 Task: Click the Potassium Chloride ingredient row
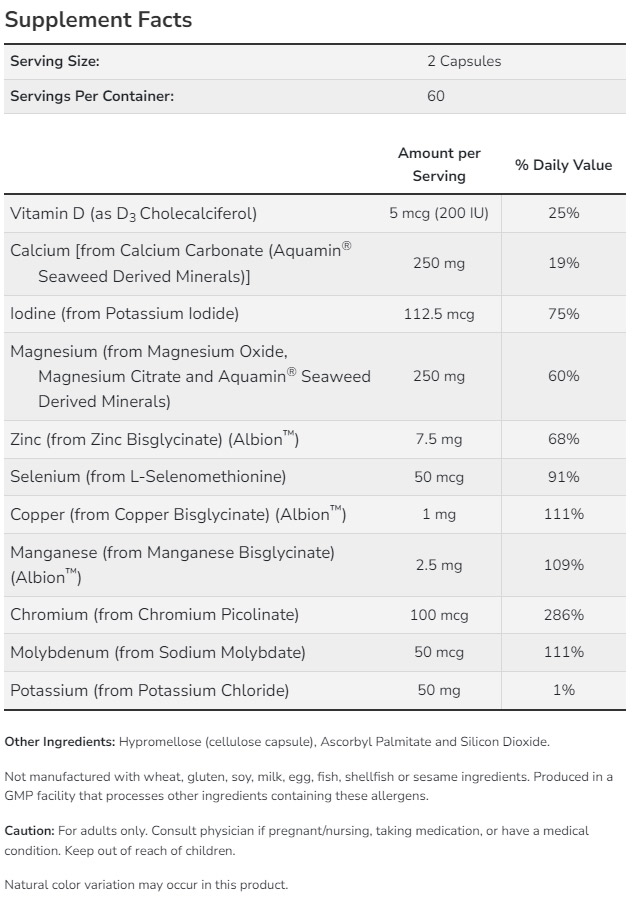pos(149,690)
